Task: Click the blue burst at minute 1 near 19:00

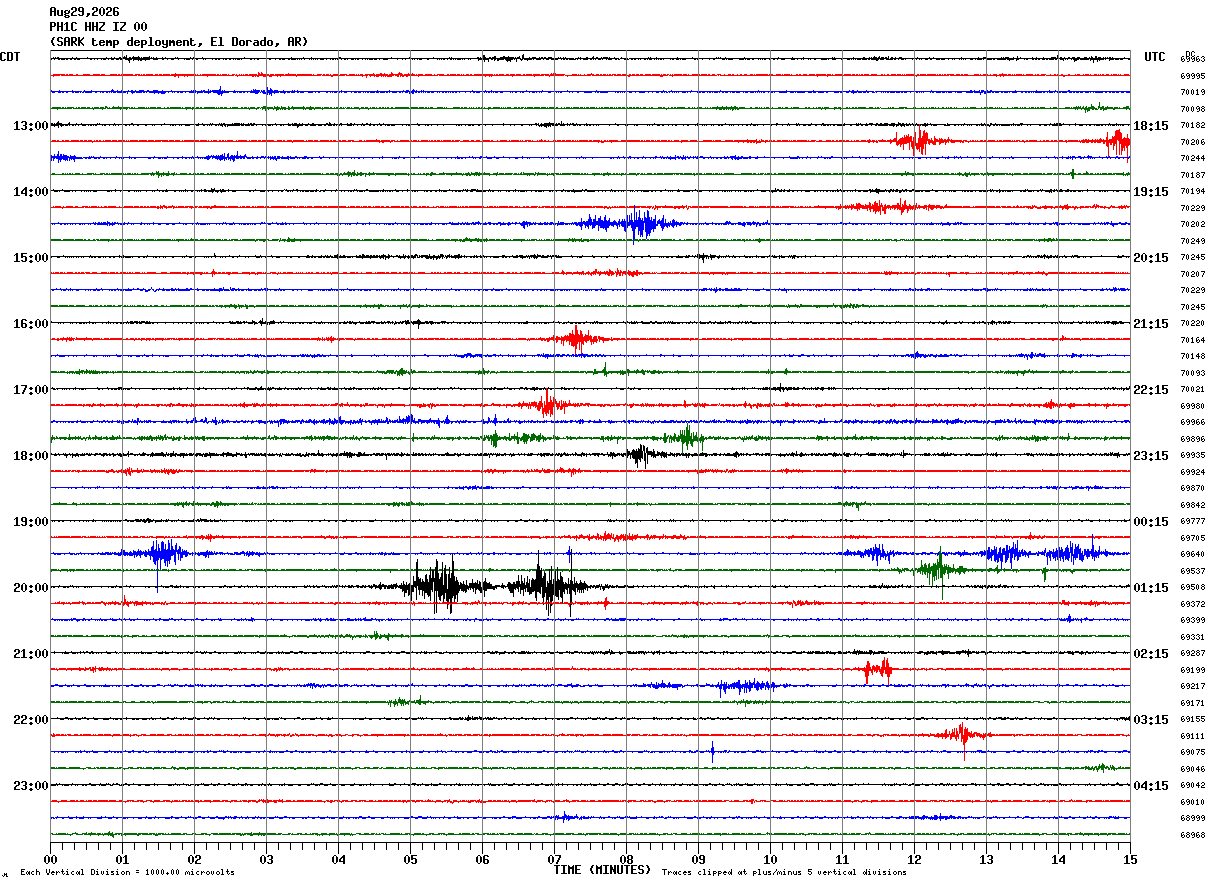Action: pos(155,553)
